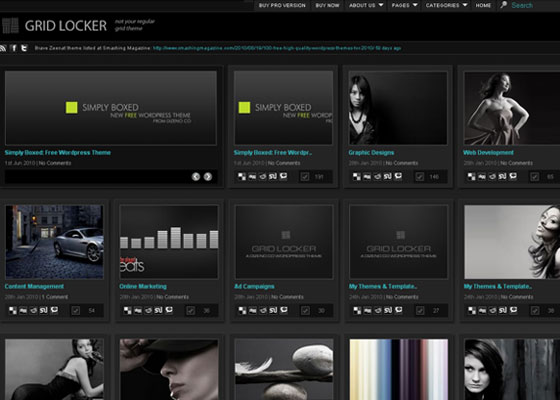Screen dimensions: 560x400
Task: Open Graphic Designs post title
Action: 371,152
